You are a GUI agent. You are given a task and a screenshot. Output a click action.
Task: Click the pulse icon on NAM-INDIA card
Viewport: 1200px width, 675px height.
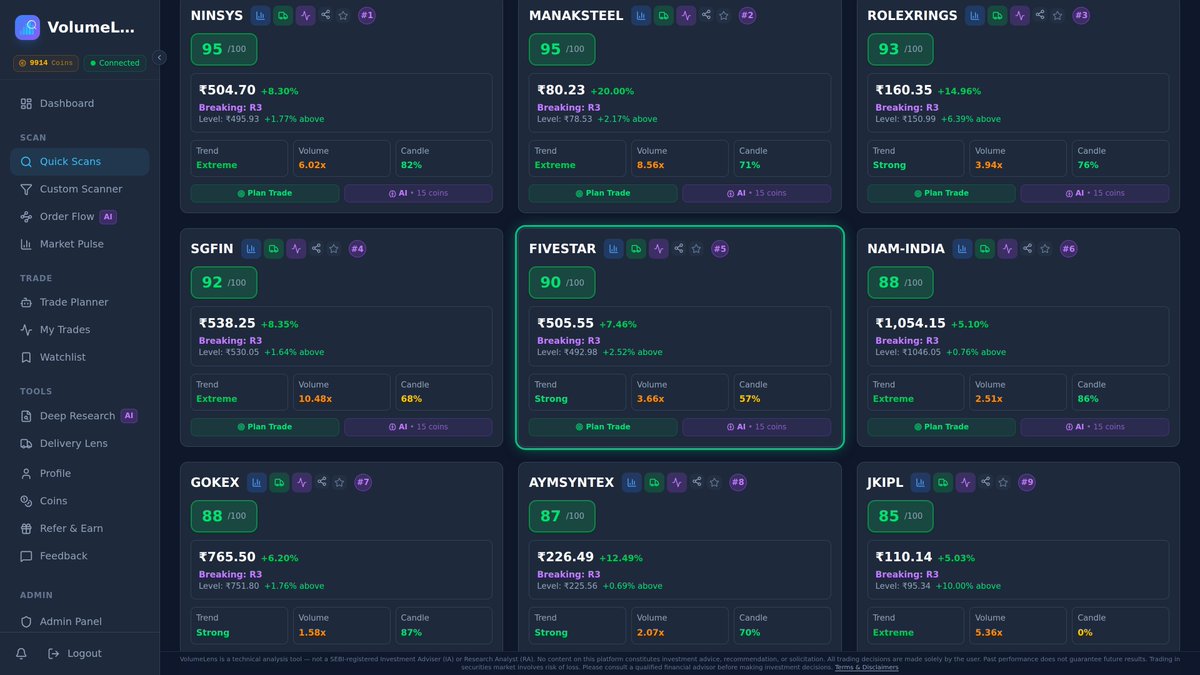pyautogui.click(x=1007, y=249)
